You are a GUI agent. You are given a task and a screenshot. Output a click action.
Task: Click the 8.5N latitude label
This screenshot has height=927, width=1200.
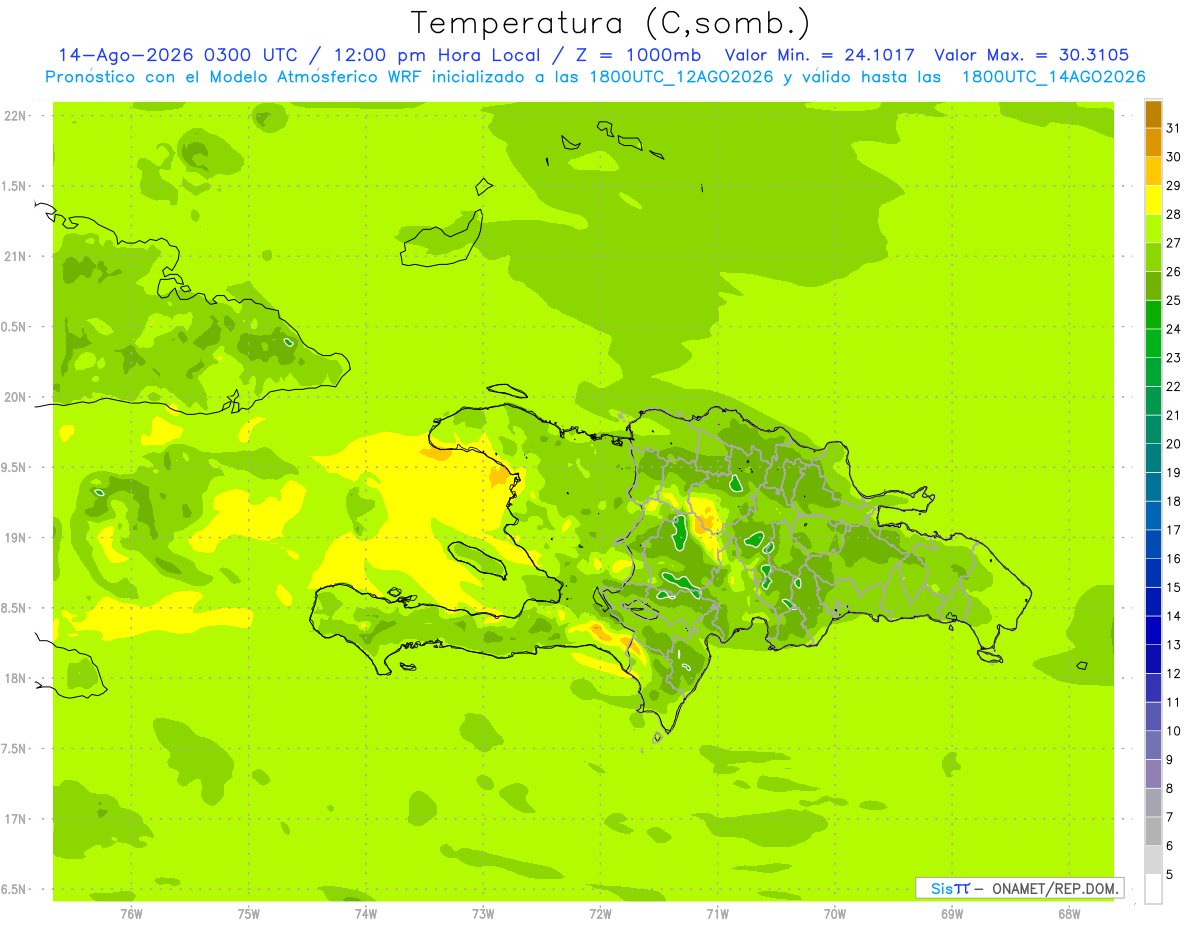pos(14,608)
